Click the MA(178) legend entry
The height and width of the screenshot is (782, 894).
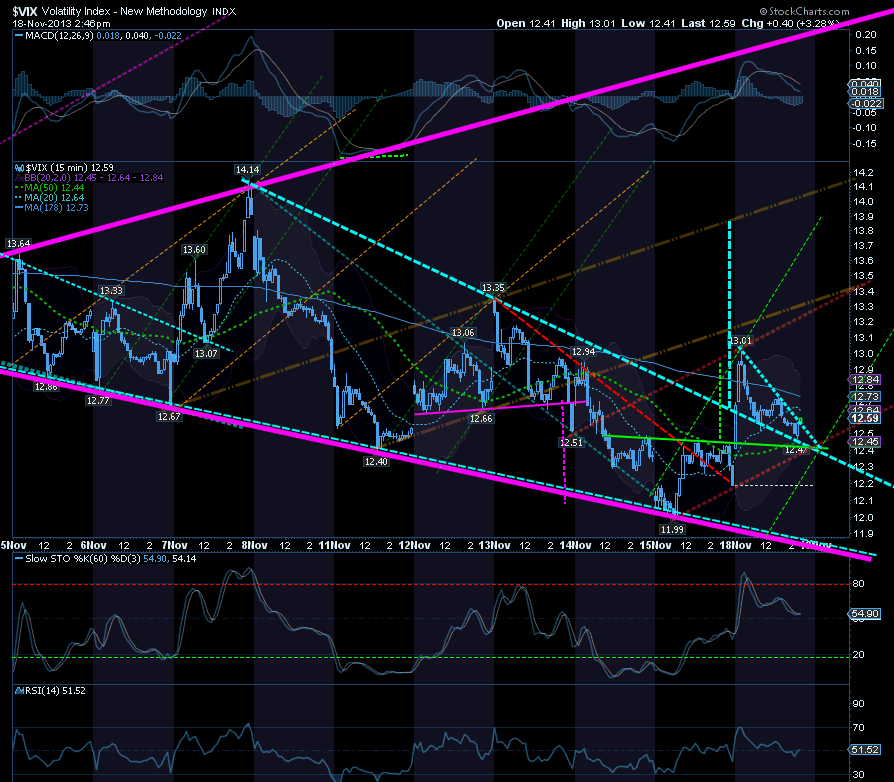pos(56,208)
